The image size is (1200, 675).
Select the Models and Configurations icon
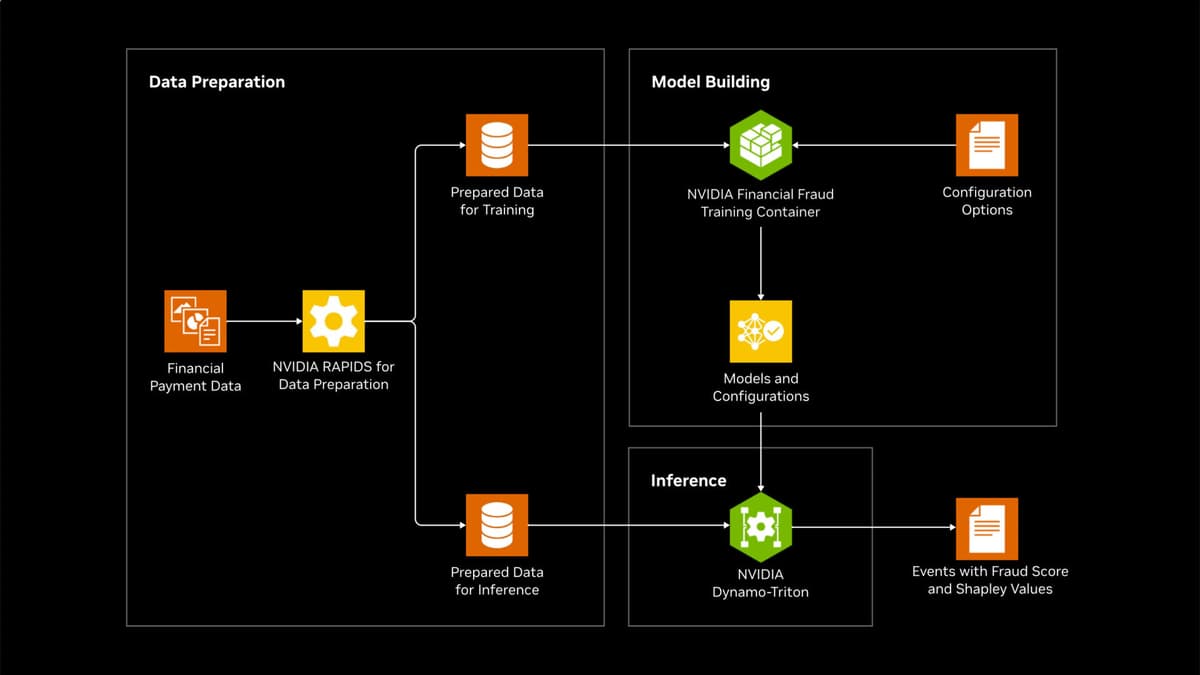click(x=760, y=331)
